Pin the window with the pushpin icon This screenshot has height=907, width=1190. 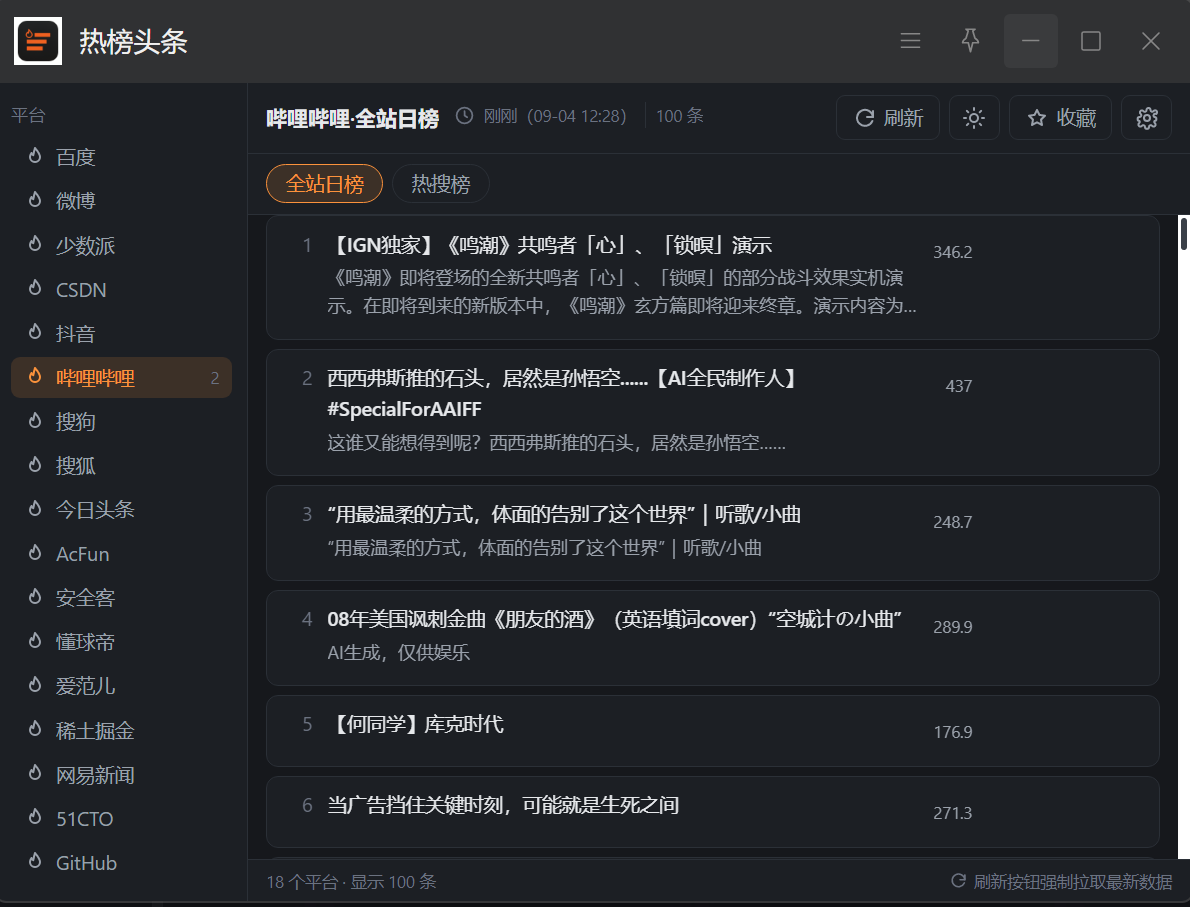(970, 41)
